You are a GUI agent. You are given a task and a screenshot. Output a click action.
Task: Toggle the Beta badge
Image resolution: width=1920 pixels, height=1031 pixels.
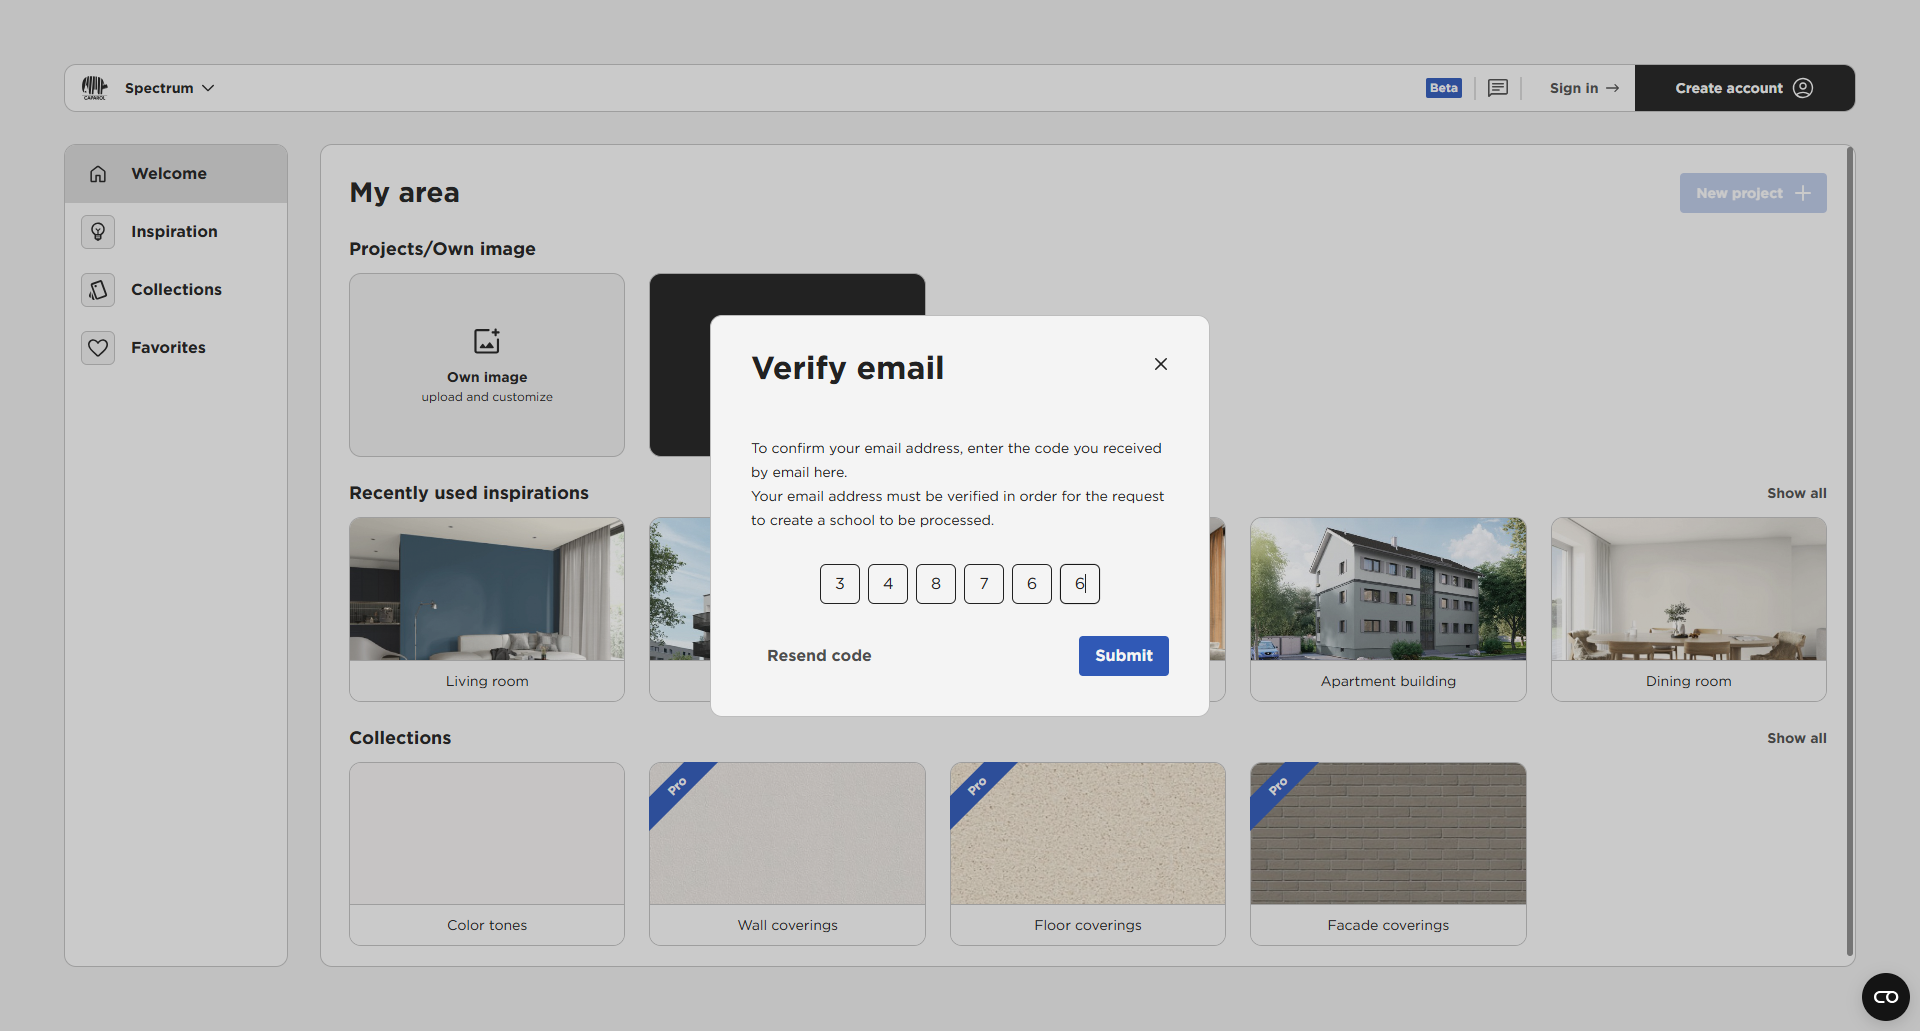pyautogui.click(x=1443, y=88)
